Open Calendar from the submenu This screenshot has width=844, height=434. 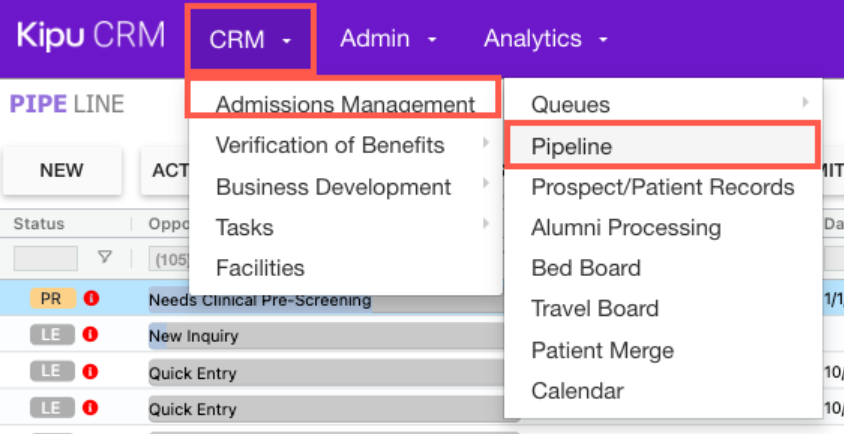click(x=577, y=391)
